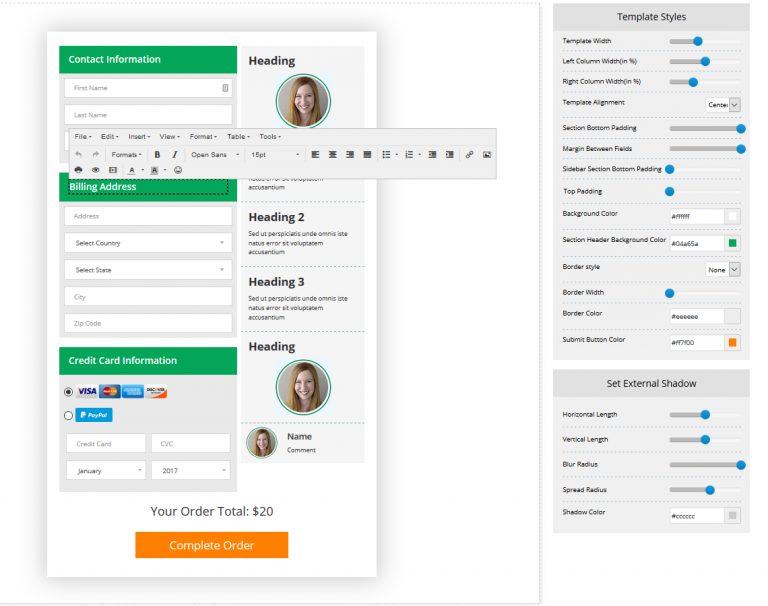The width and height of the screenshot is (768, 606).
Task: Click the print icon in editor
Action: pyautogui.click(x=78, y=170)
